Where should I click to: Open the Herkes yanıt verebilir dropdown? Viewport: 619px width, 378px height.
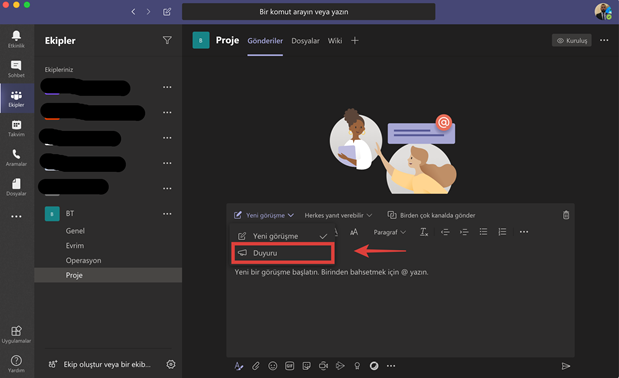coord(338,215)
